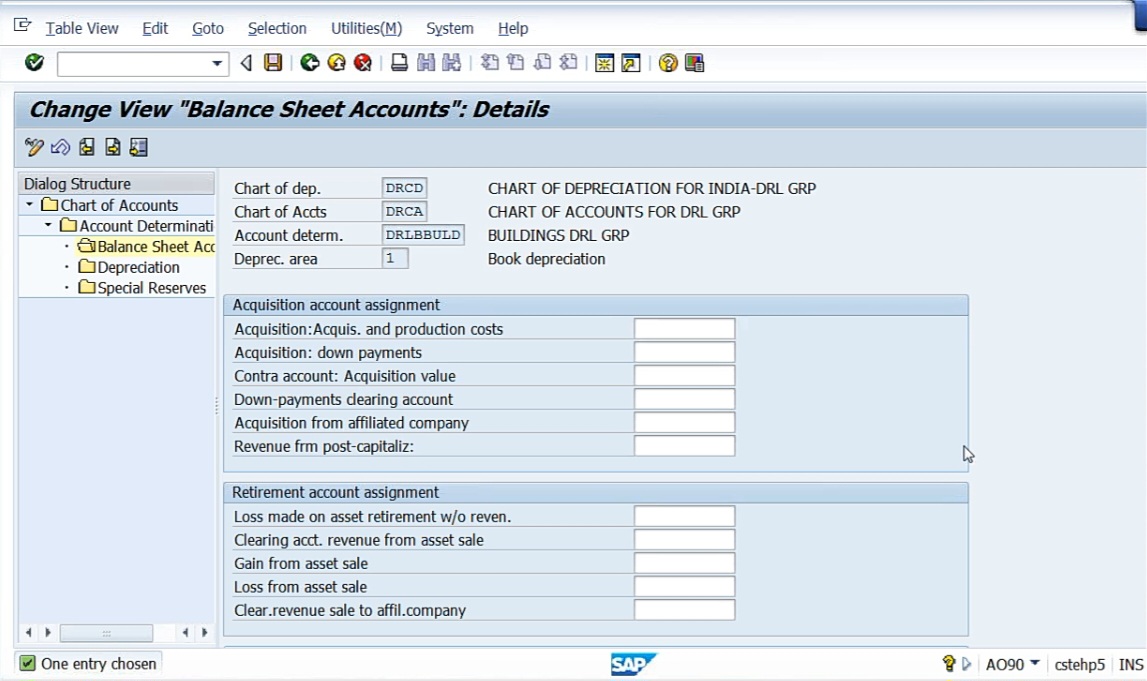The height and width of the screenshot is (681, 1147).
Task: Open the AO90 transaction dropdown in status bar
Action: pos(1034,663)
